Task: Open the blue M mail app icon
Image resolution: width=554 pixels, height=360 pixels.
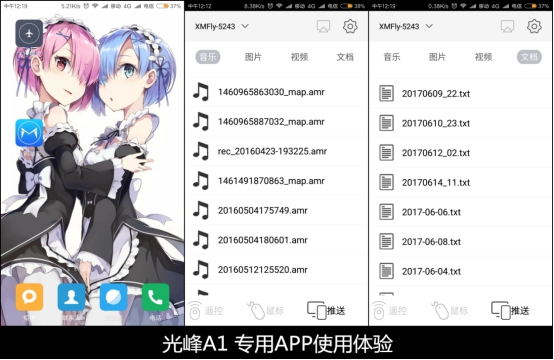Action: (x=29, y=133)
